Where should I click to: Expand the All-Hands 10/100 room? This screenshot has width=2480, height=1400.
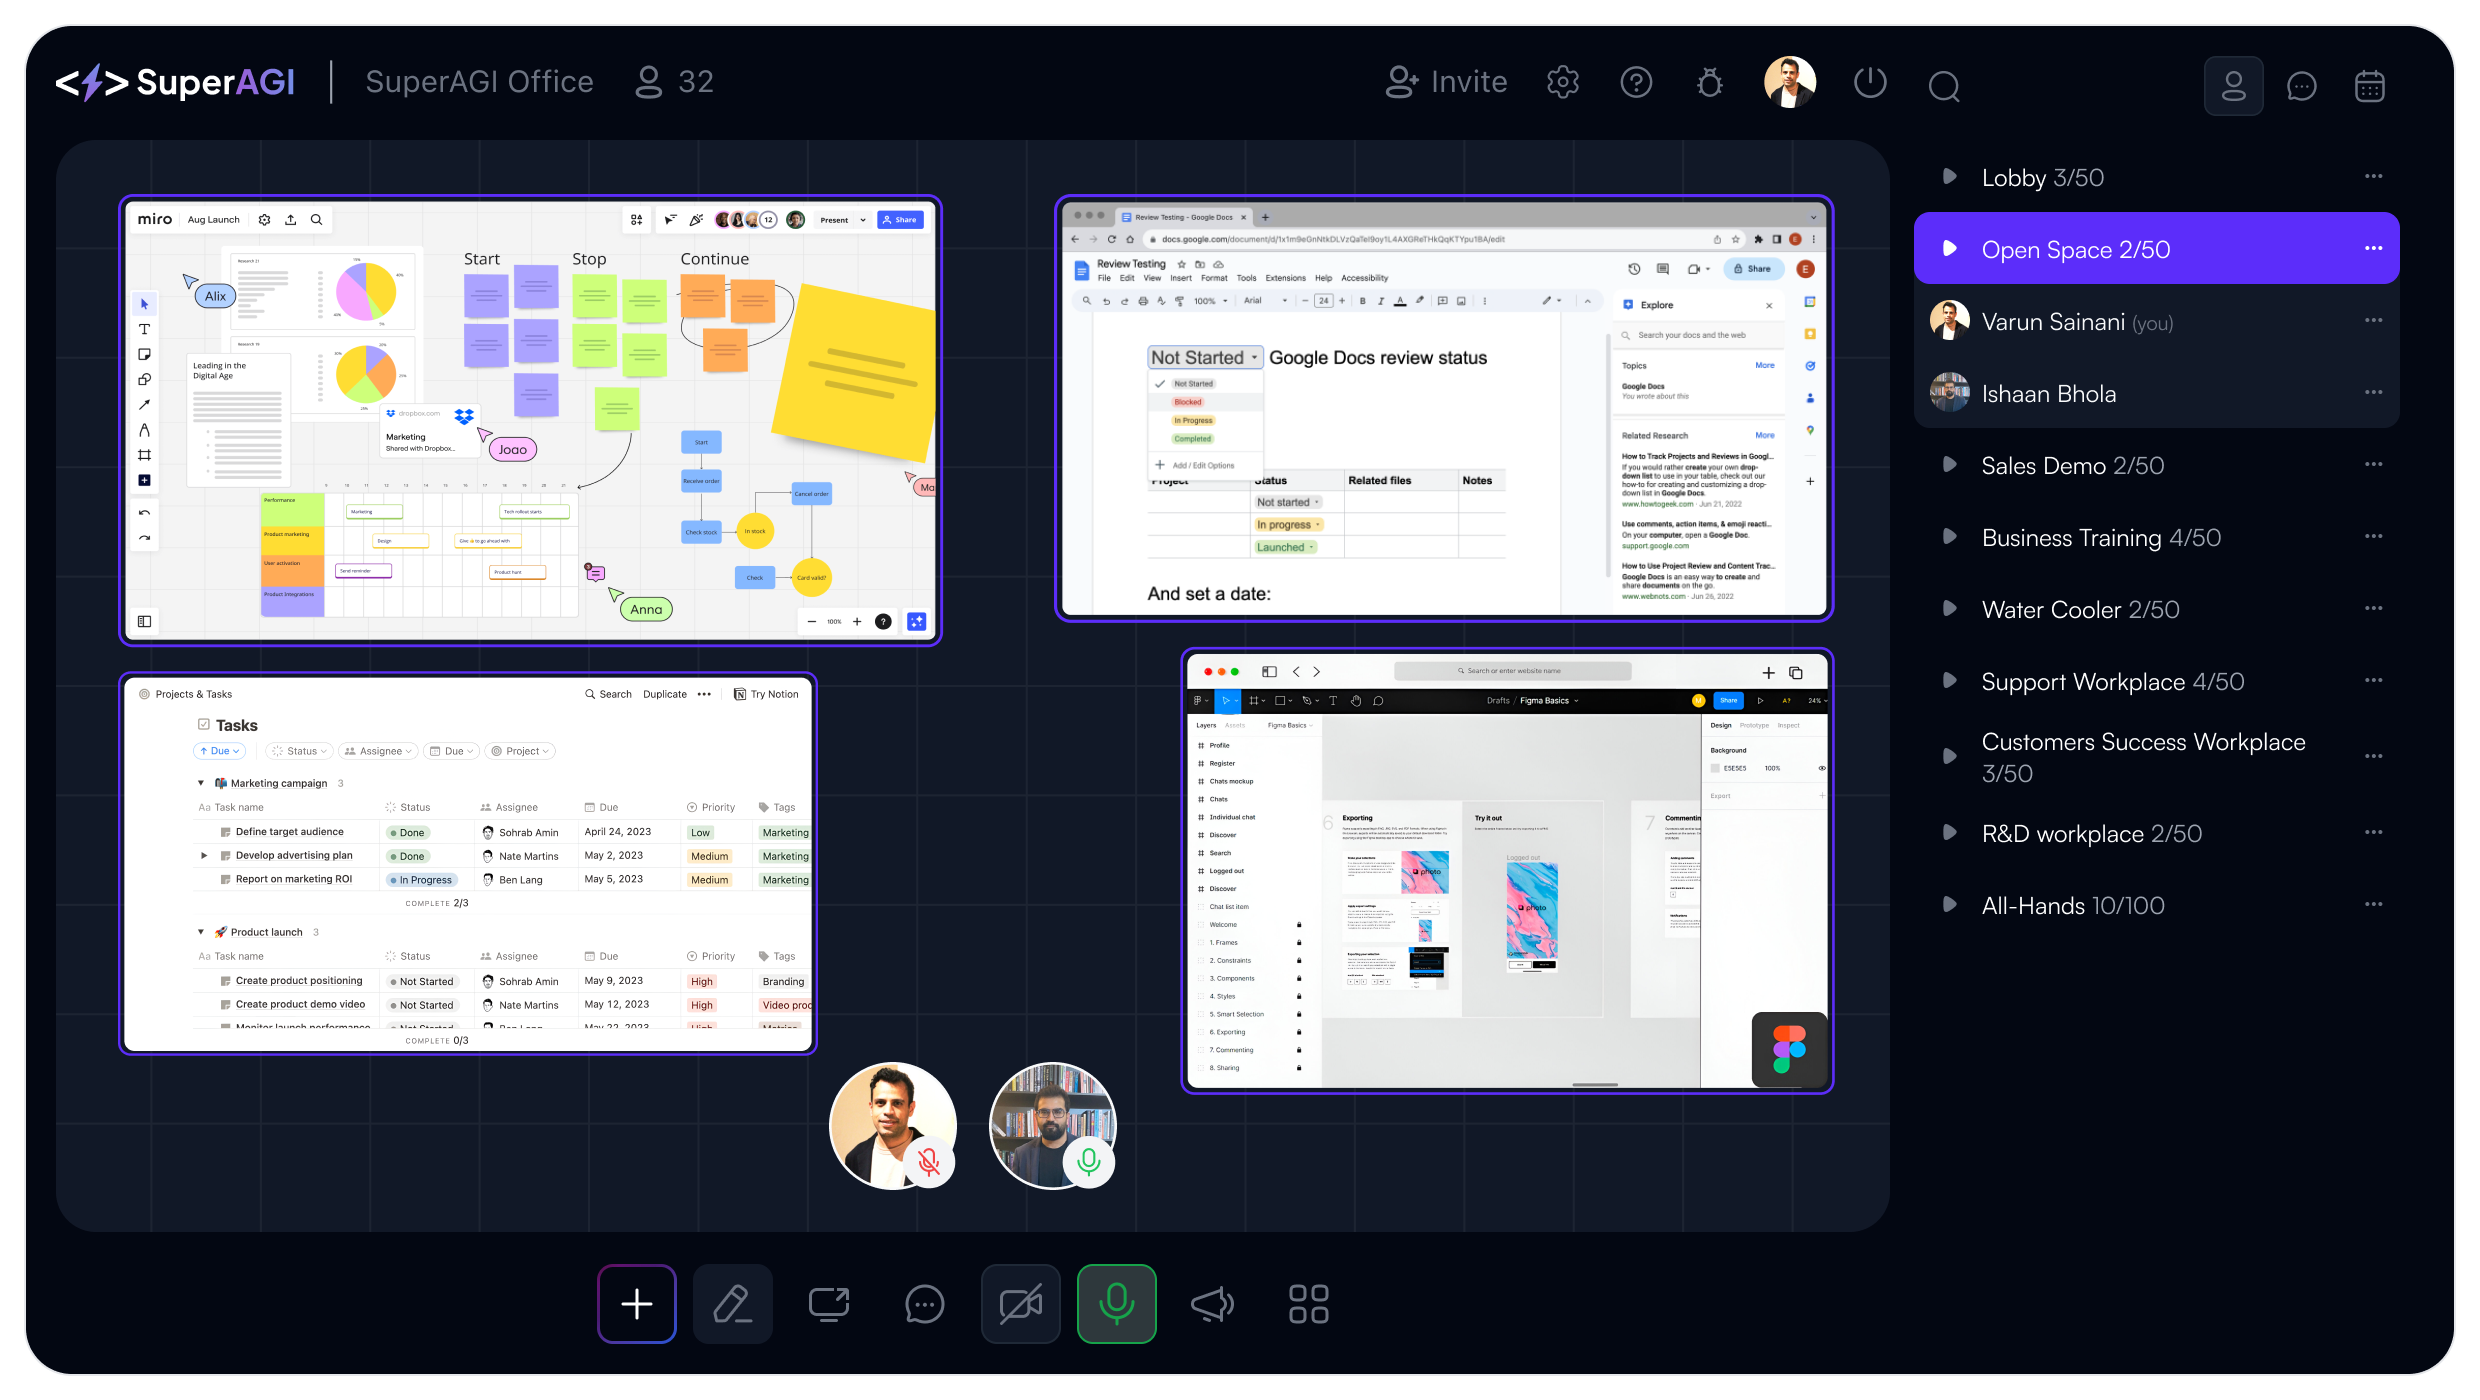(1949, 905)
